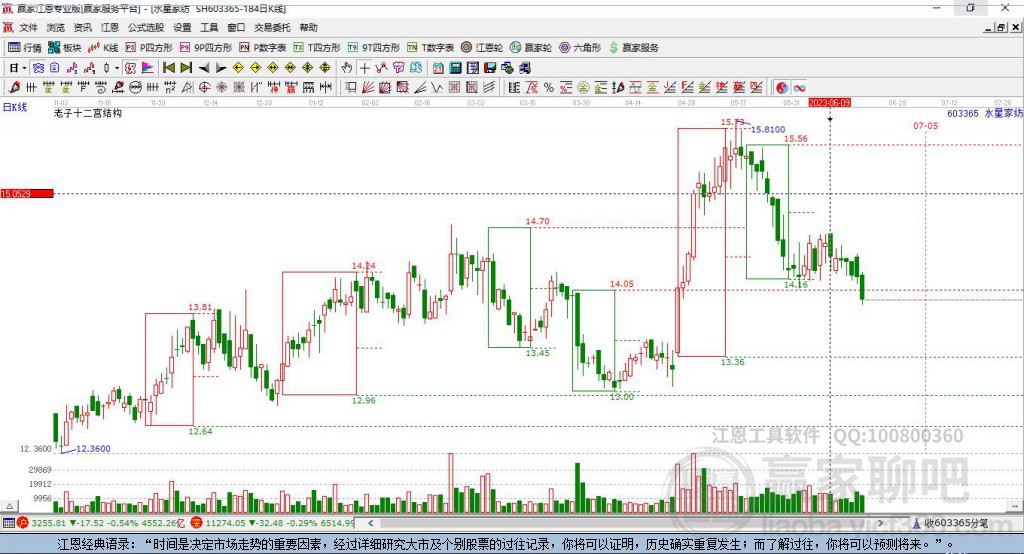Open the 设置 menu
The width and height of the screenshot is (1024, 554).
coord(182,27)
